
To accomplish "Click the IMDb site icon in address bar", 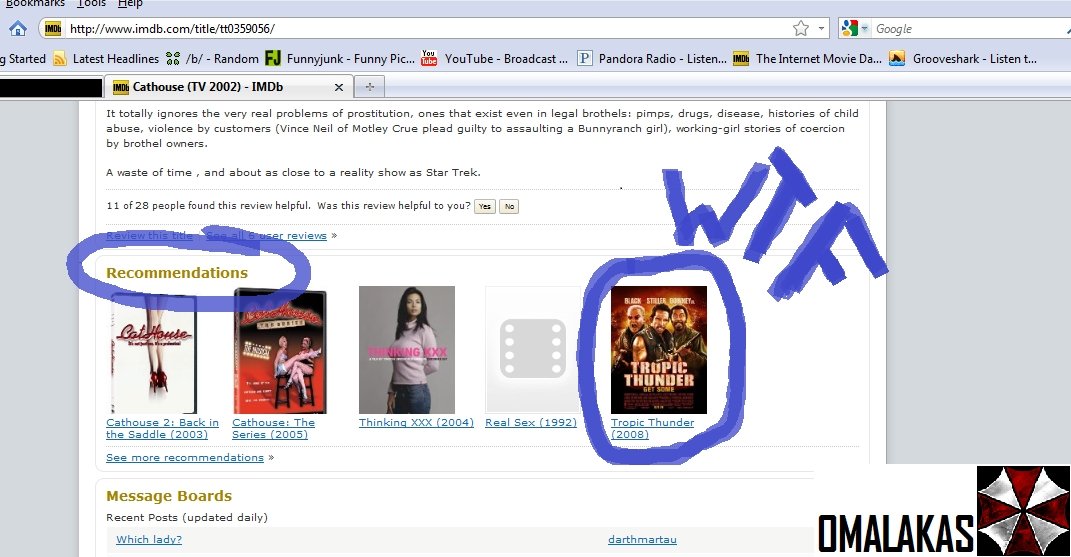I will coord(53,29).
